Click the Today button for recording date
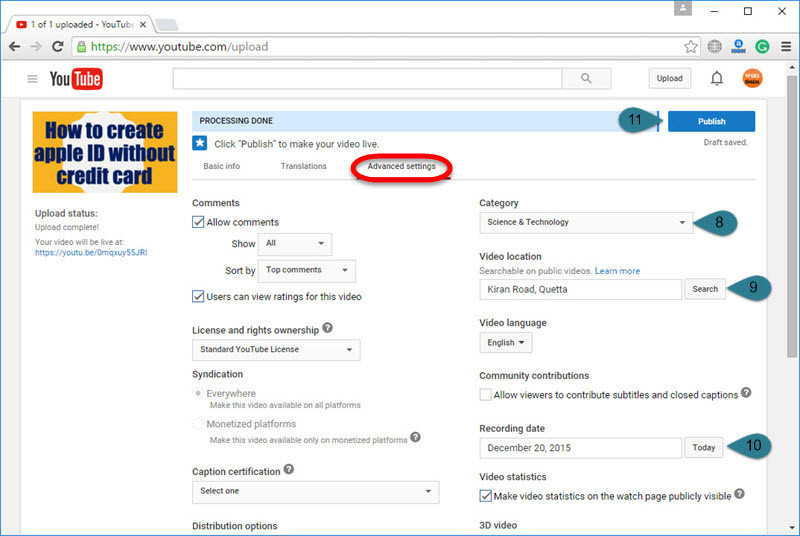This screenshot has width=800, height=536. (704, 448)
